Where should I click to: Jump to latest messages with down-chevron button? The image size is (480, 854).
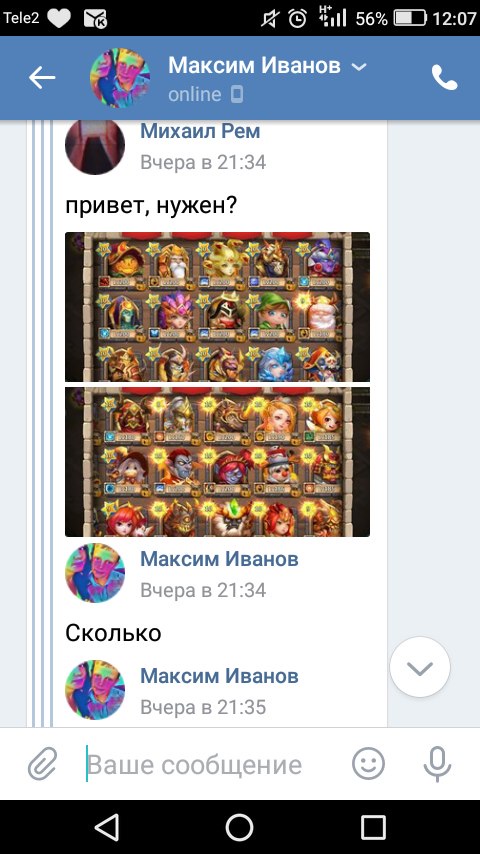[420, 667]
